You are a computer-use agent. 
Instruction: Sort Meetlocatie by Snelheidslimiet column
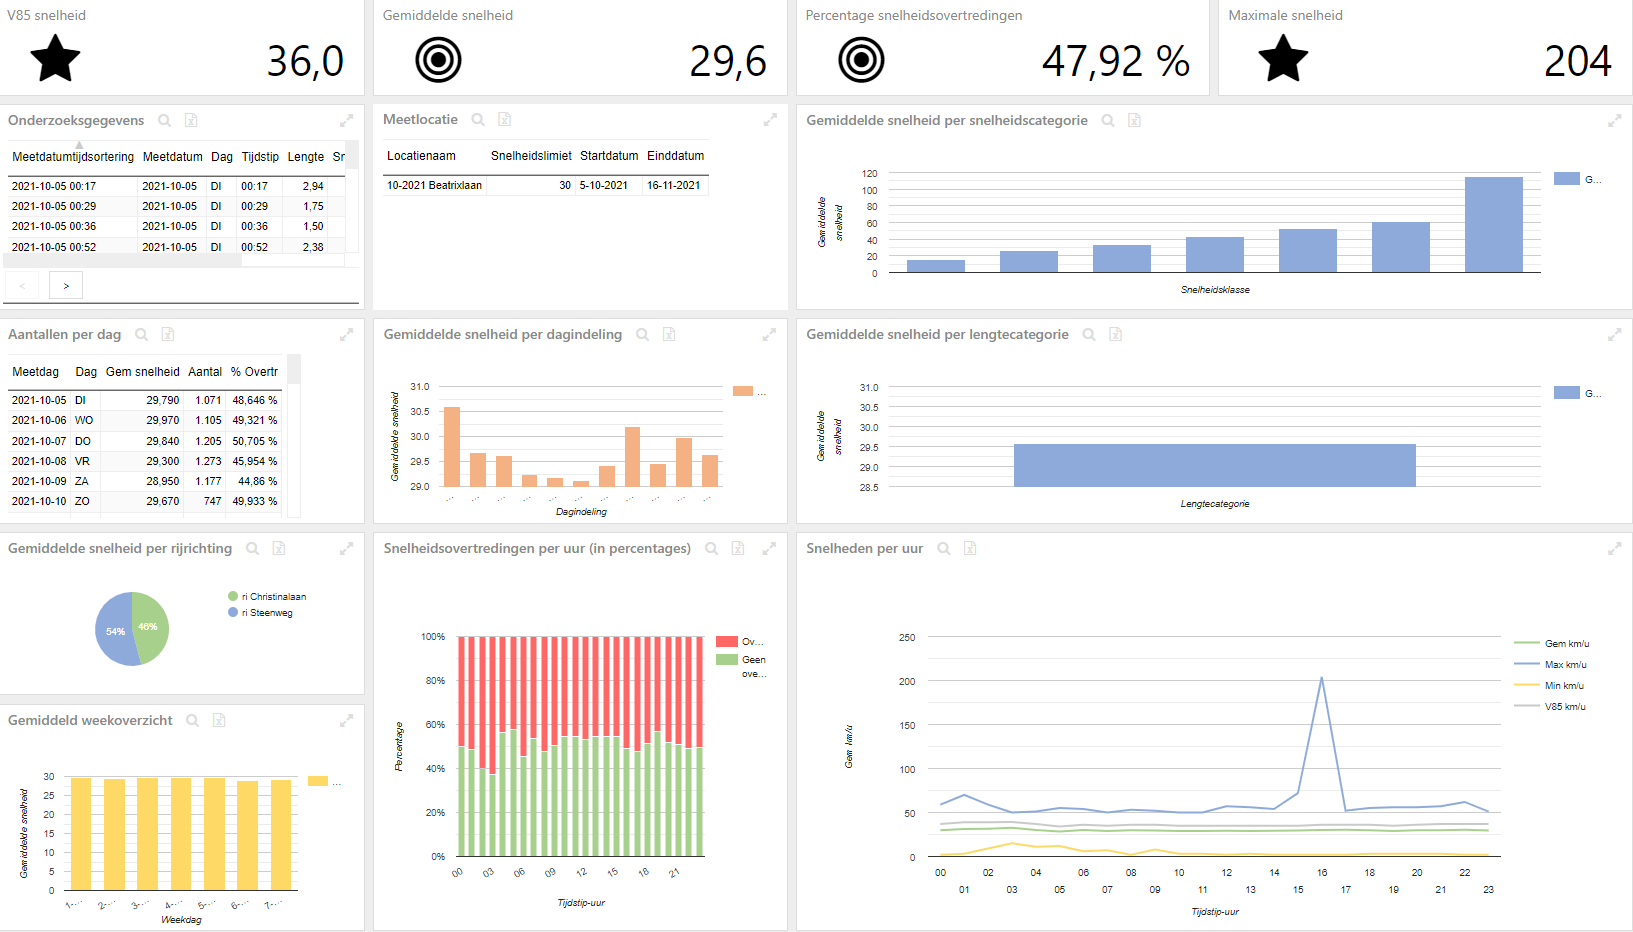pos(531,156)
